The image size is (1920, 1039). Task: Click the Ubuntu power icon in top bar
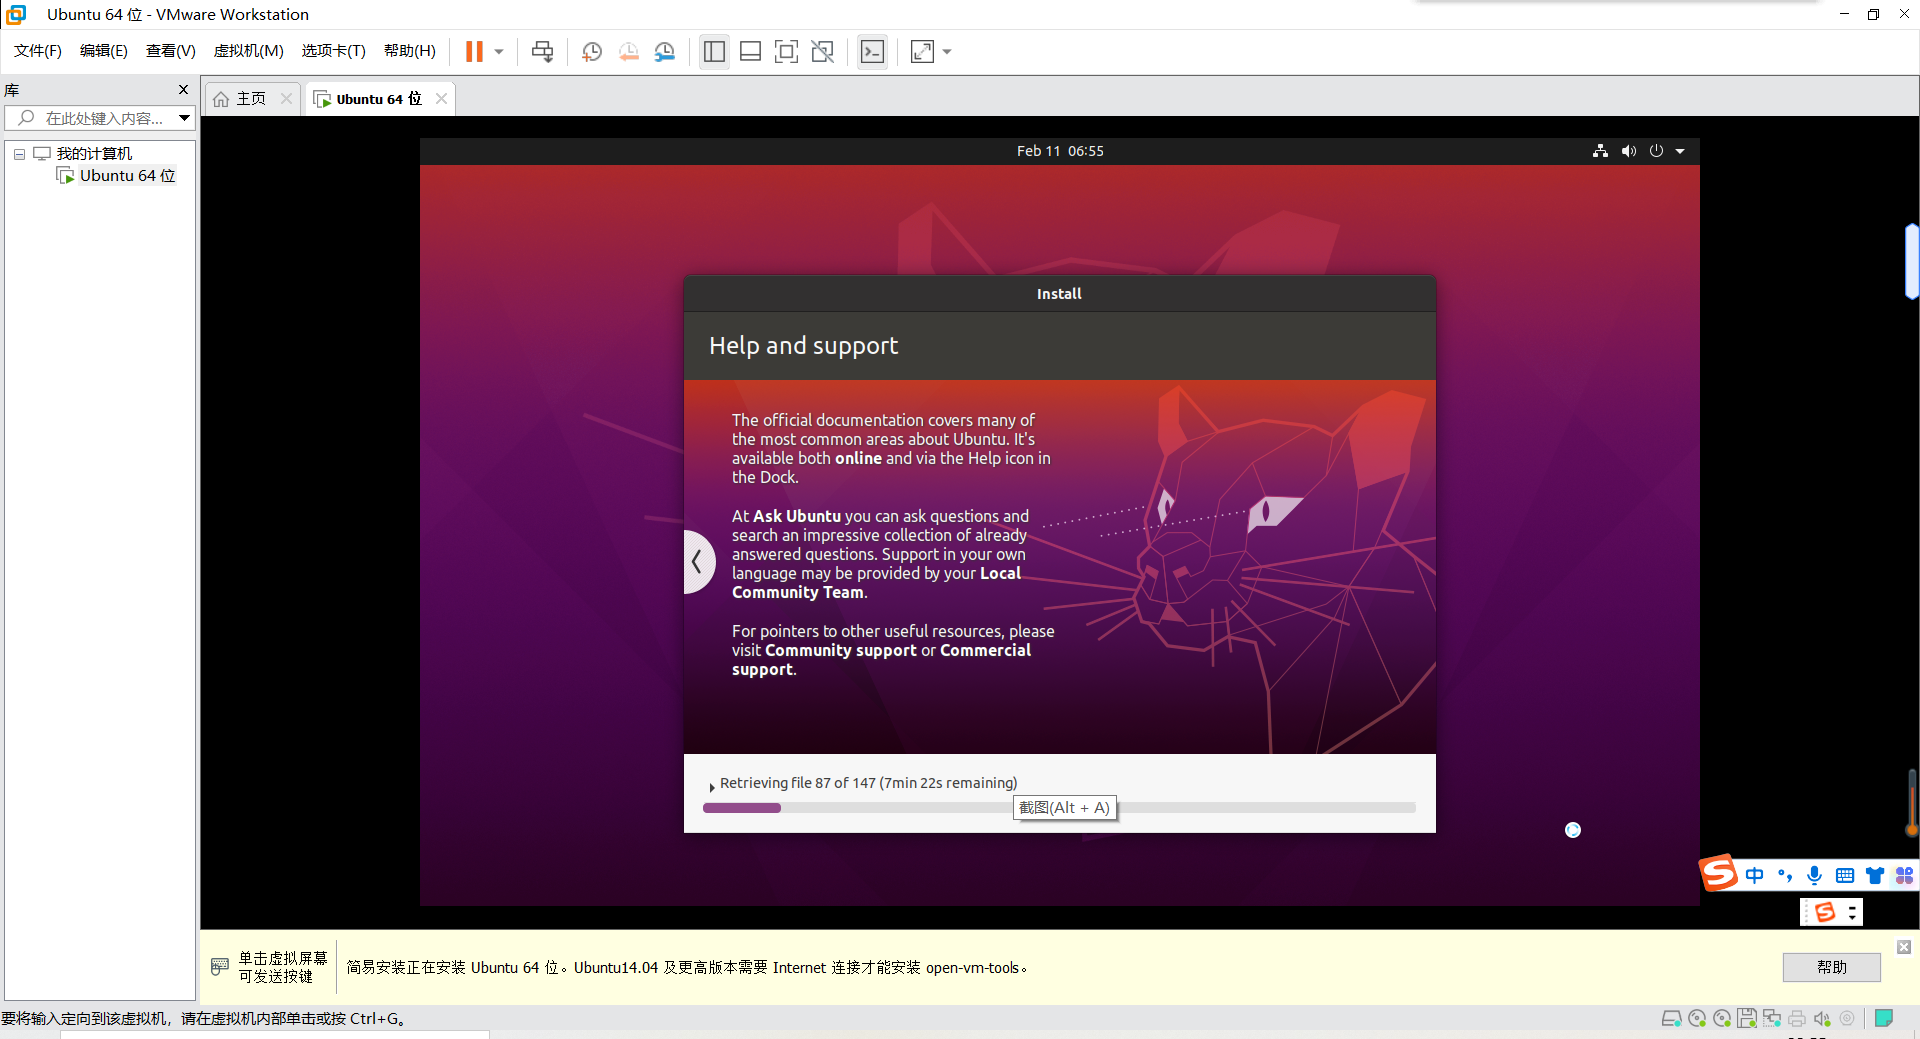1656,151
